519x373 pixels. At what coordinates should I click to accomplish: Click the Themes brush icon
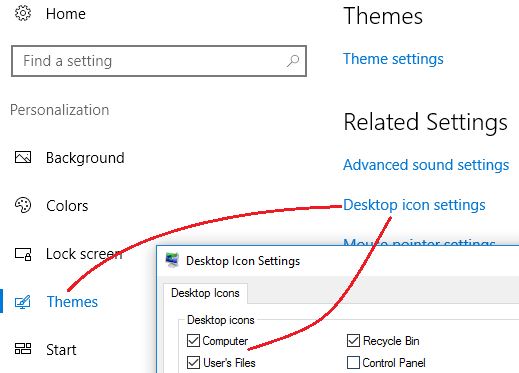[23, 302]
